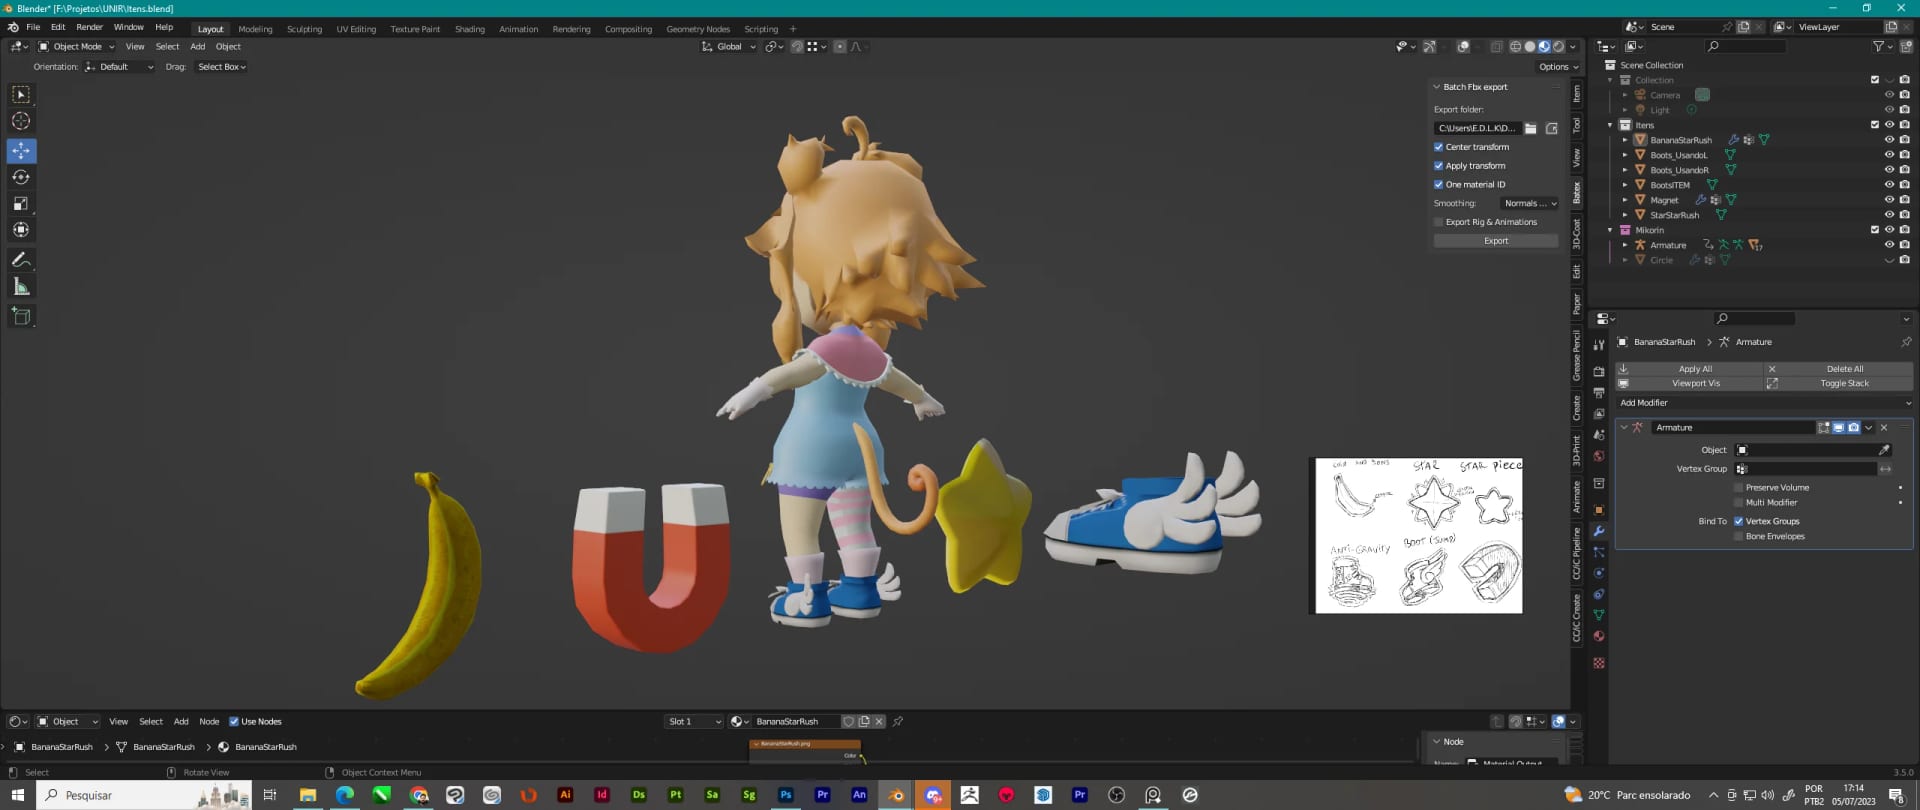Open the Physics properties tab
This screenshot has width=1920, height=810.
(x=1599, y=573)
